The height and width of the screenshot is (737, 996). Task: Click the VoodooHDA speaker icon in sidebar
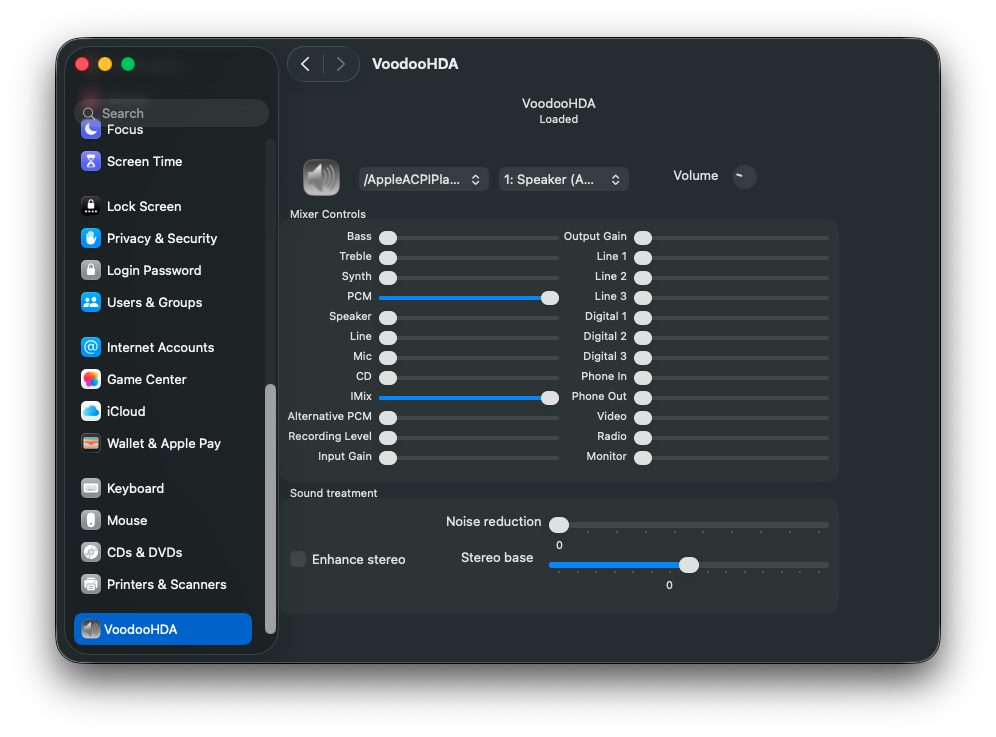91,629
